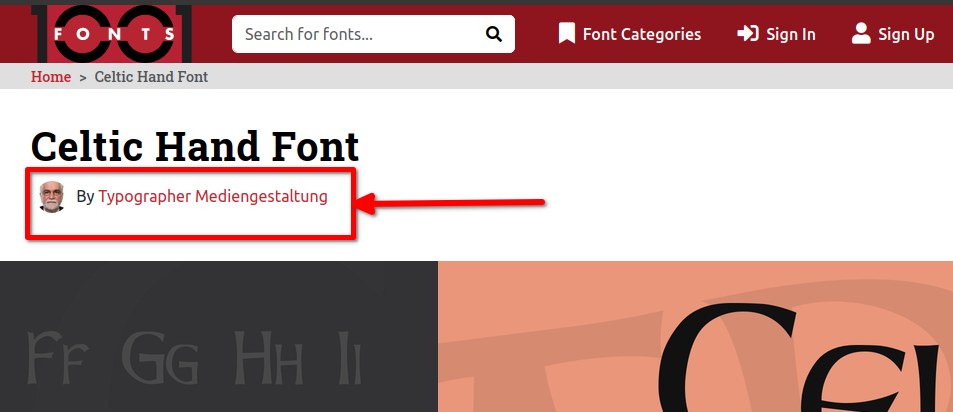The height and width of the screenshot is (412, 953).
Task: Click the search magnifier icon
Action: tap(494, 34)
